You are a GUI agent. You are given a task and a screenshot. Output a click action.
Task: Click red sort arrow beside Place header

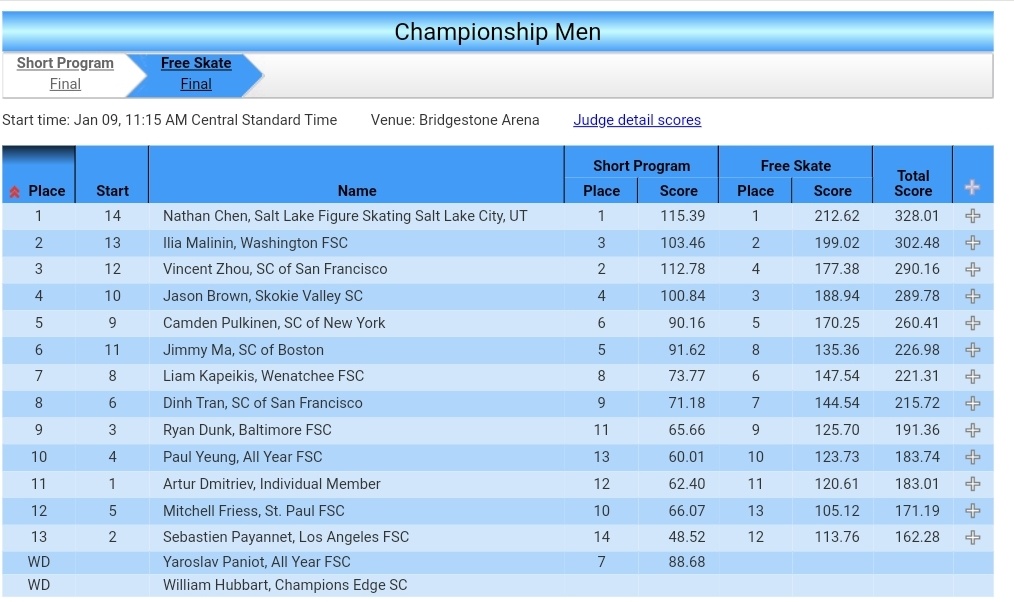point(14,192)
